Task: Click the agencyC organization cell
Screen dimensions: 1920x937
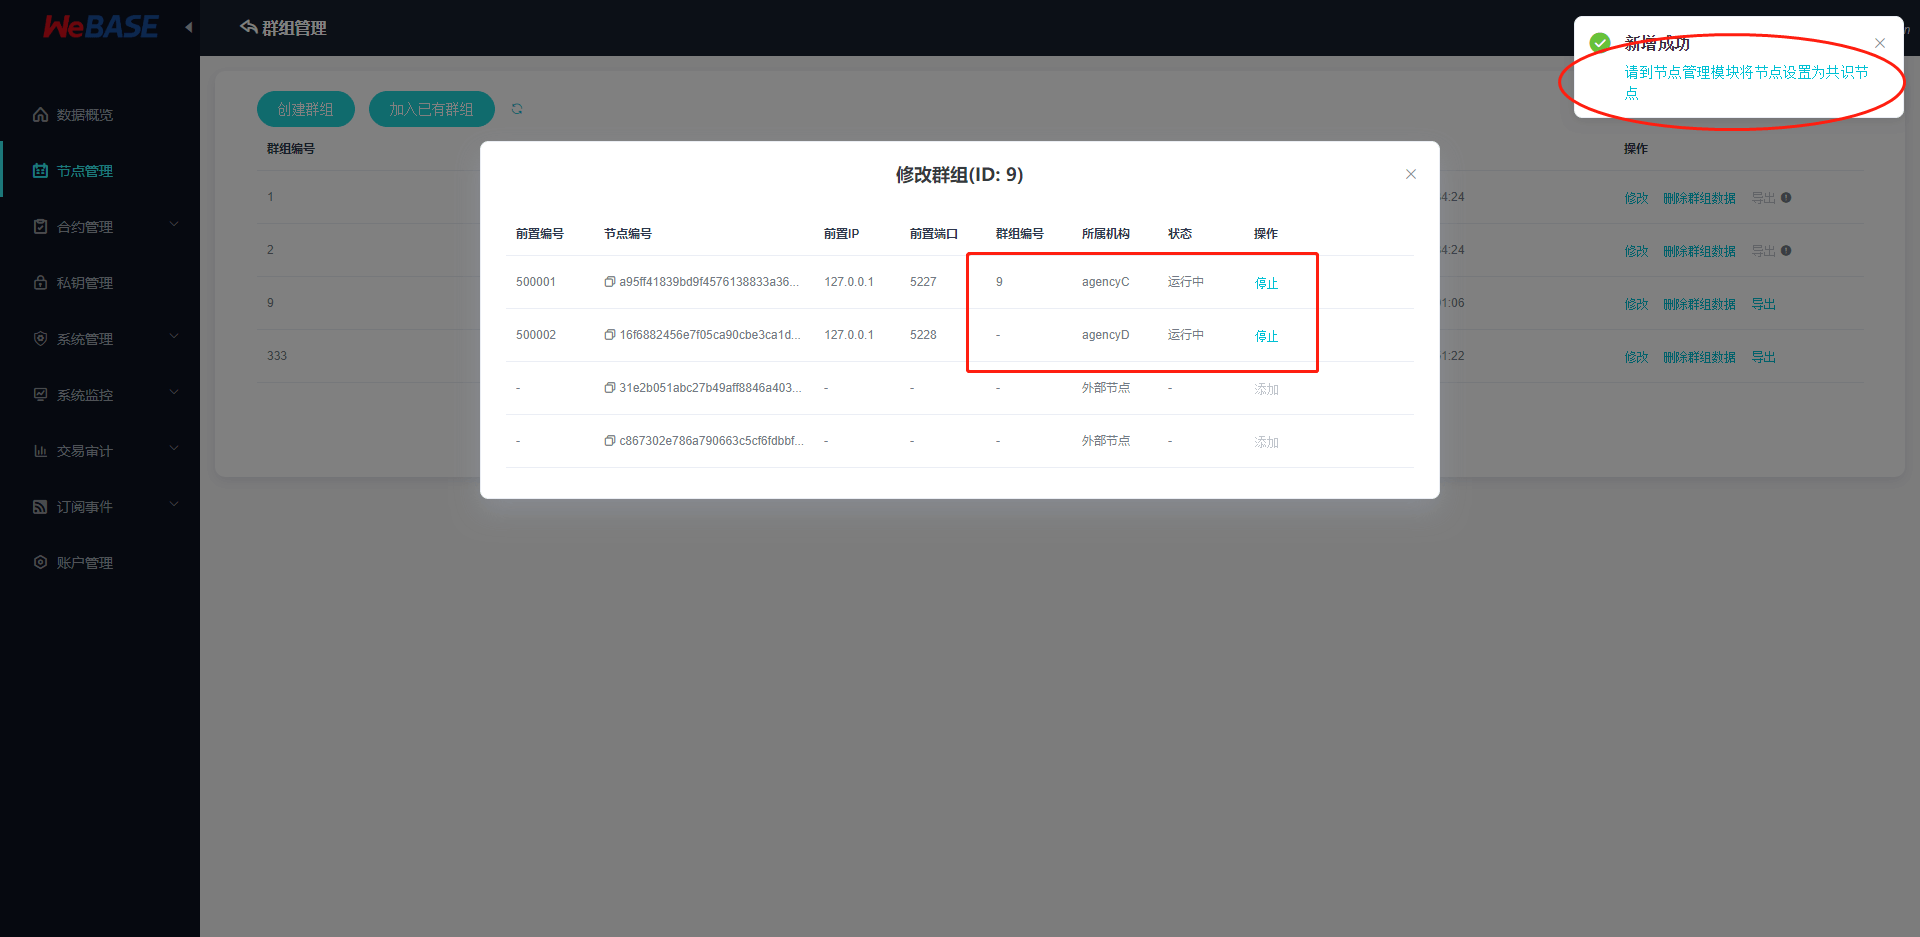Action: pos(1105,282)
